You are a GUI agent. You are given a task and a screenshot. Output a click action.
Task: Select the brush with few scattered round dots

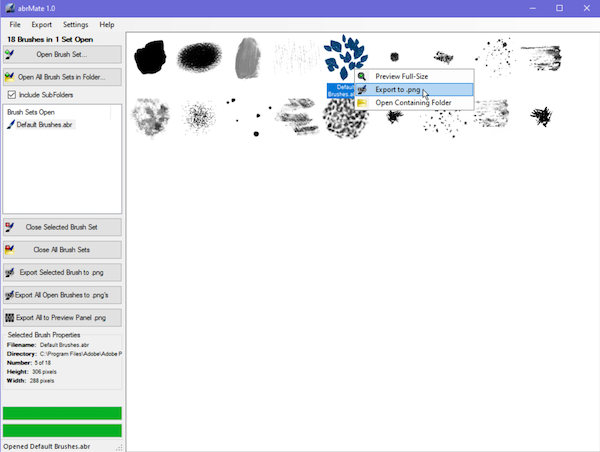pyautogui.click(x=249, y=116)
